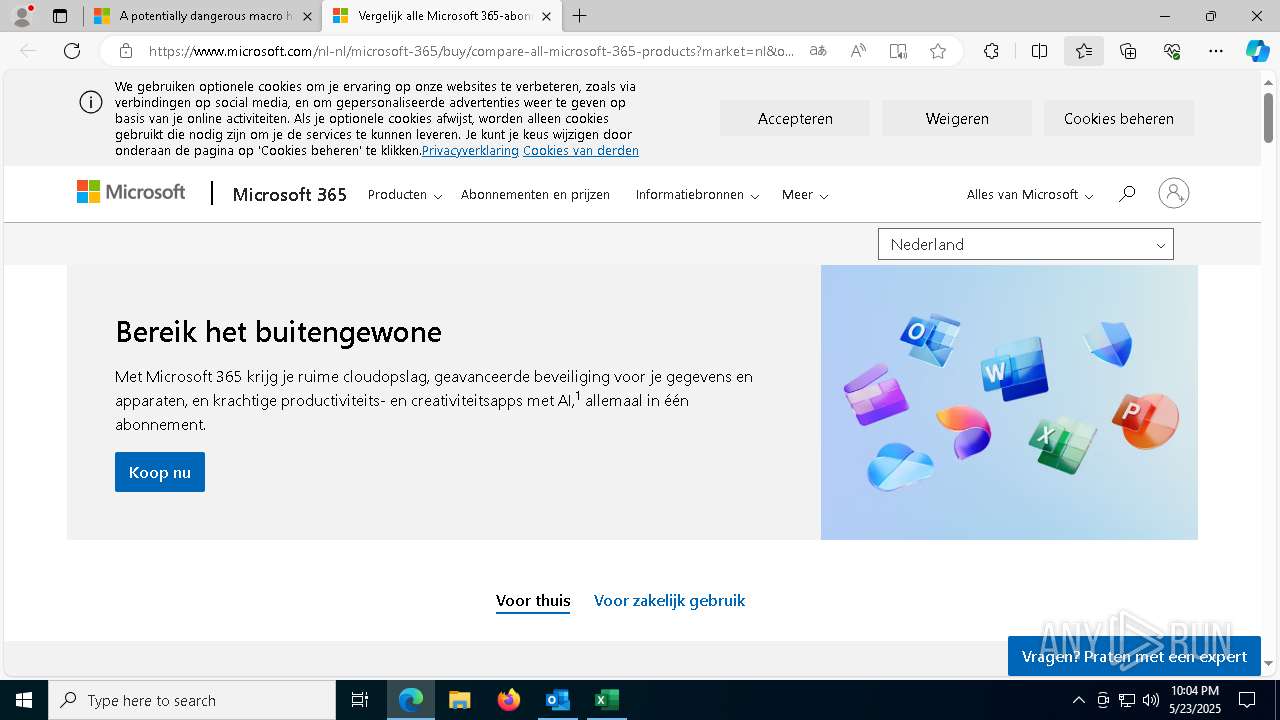1280x720 pixels.
Task: Open the collections icon
Action: [1128, 51]
